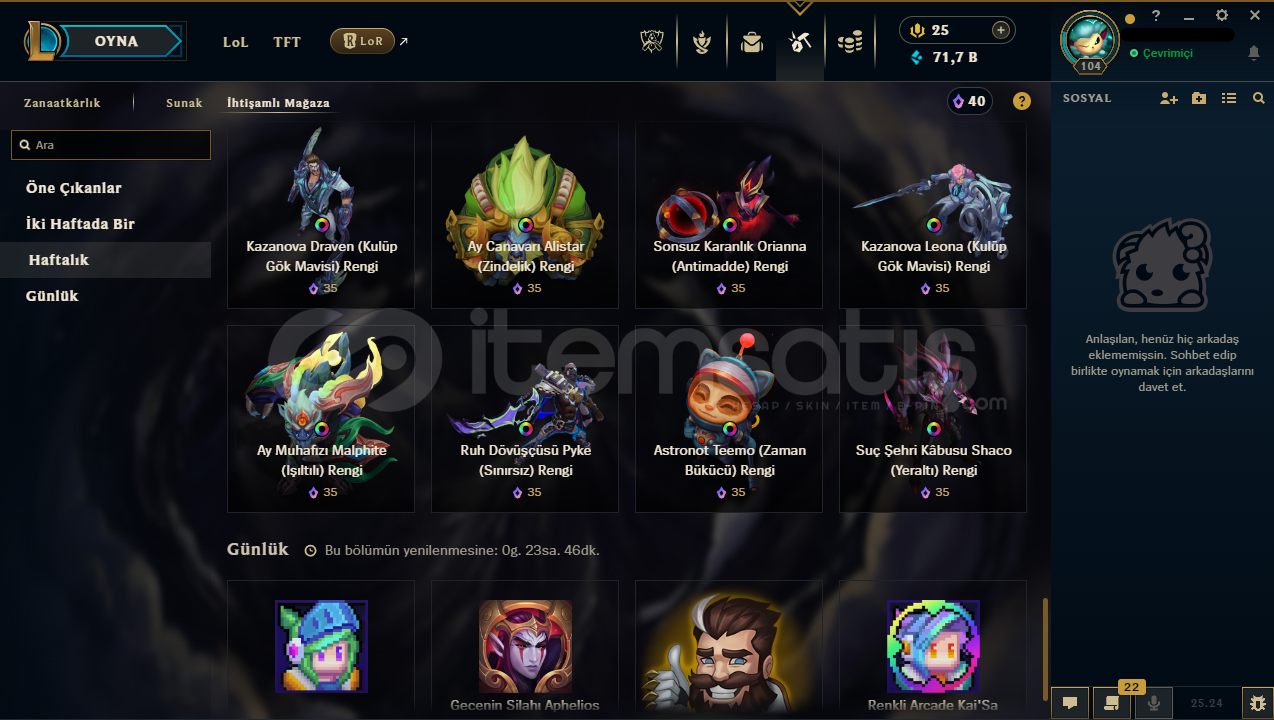This screenshot has height=720, width=1274.
Task: Click the yellow help question mark
Action: click(1021, 101)
